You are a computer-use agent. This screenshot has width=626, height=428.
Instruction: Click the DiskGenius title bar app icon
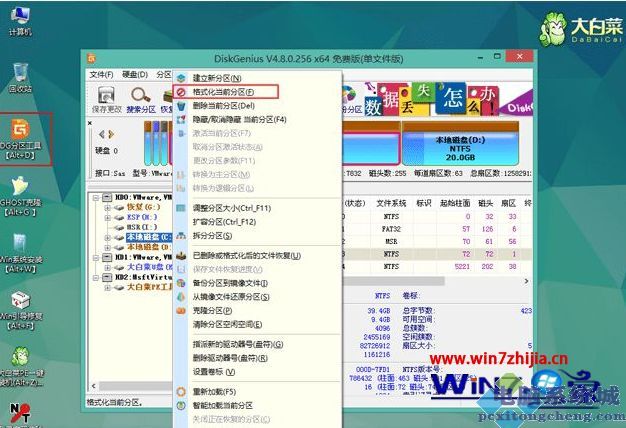point(91,58)
